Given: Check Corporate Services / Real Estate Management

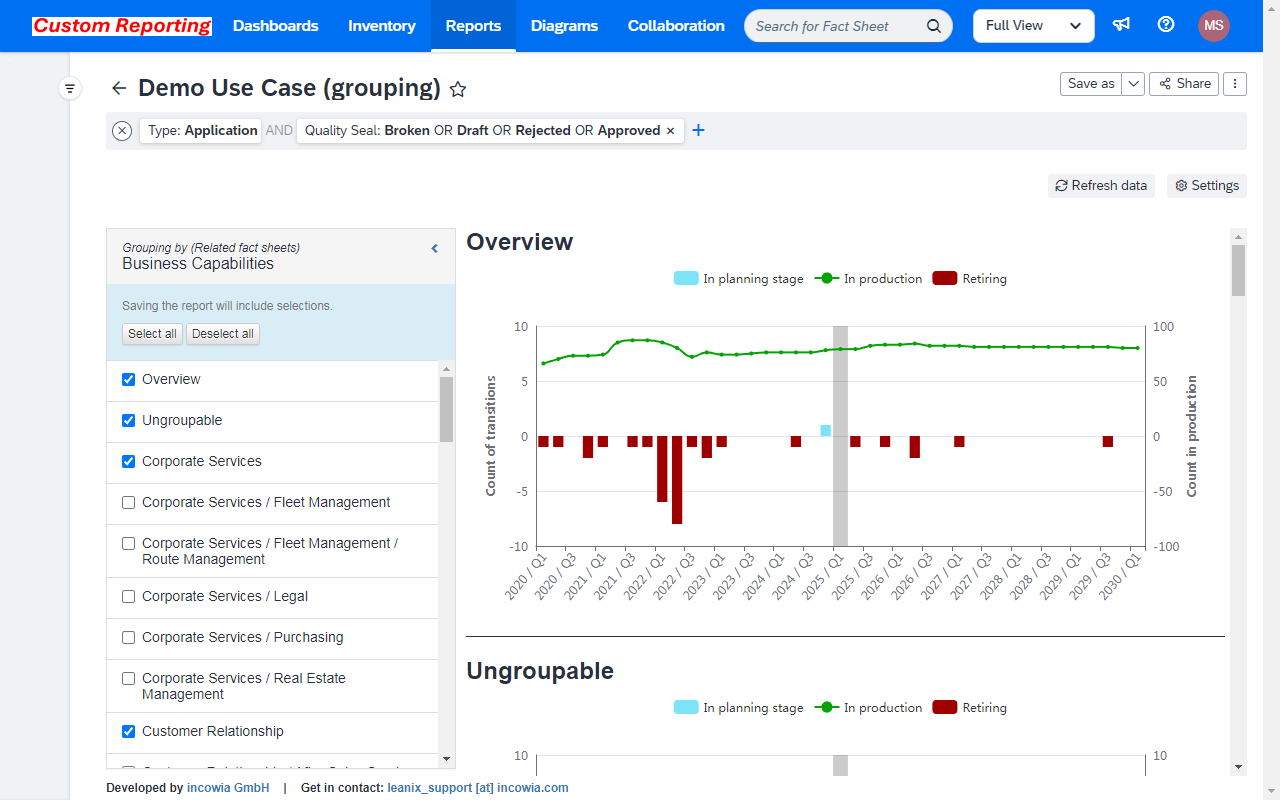Looking at the screenshot, I should point(128,678).
